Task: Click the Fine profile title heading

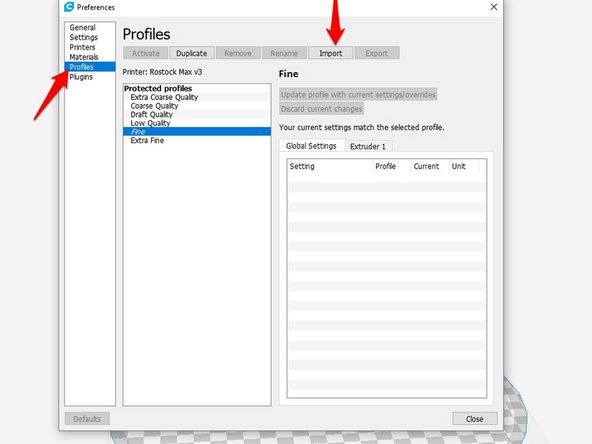Action: click(288, 74)
